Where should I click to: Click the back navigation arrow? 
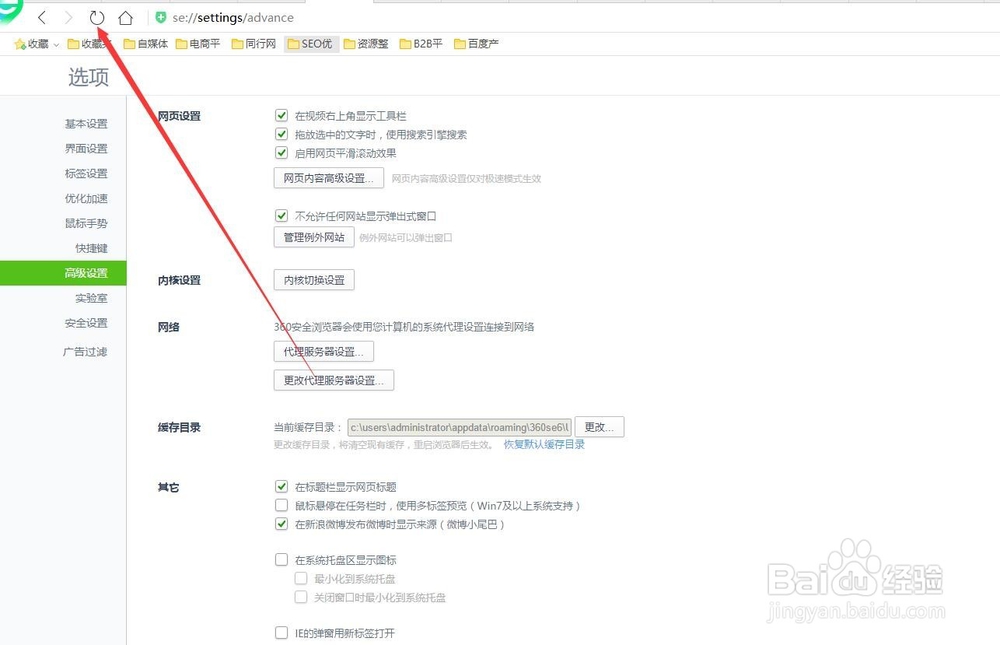(x=40, y=17)
